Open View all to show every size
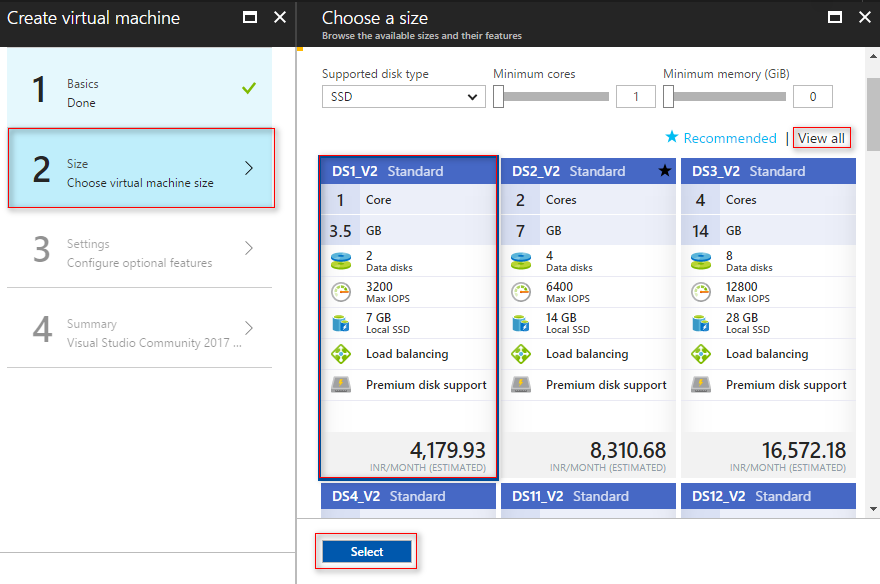 [821, 138]
